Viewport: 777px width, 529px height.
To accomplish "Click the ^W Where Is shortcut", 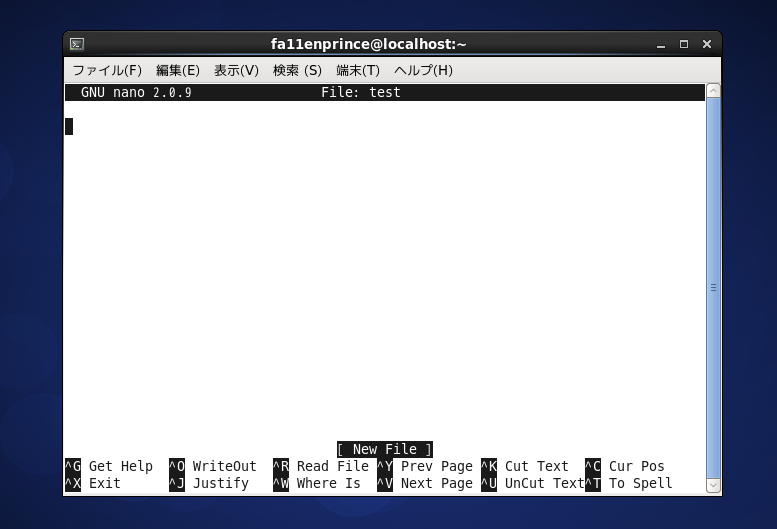I will click(x=317, y=483).
